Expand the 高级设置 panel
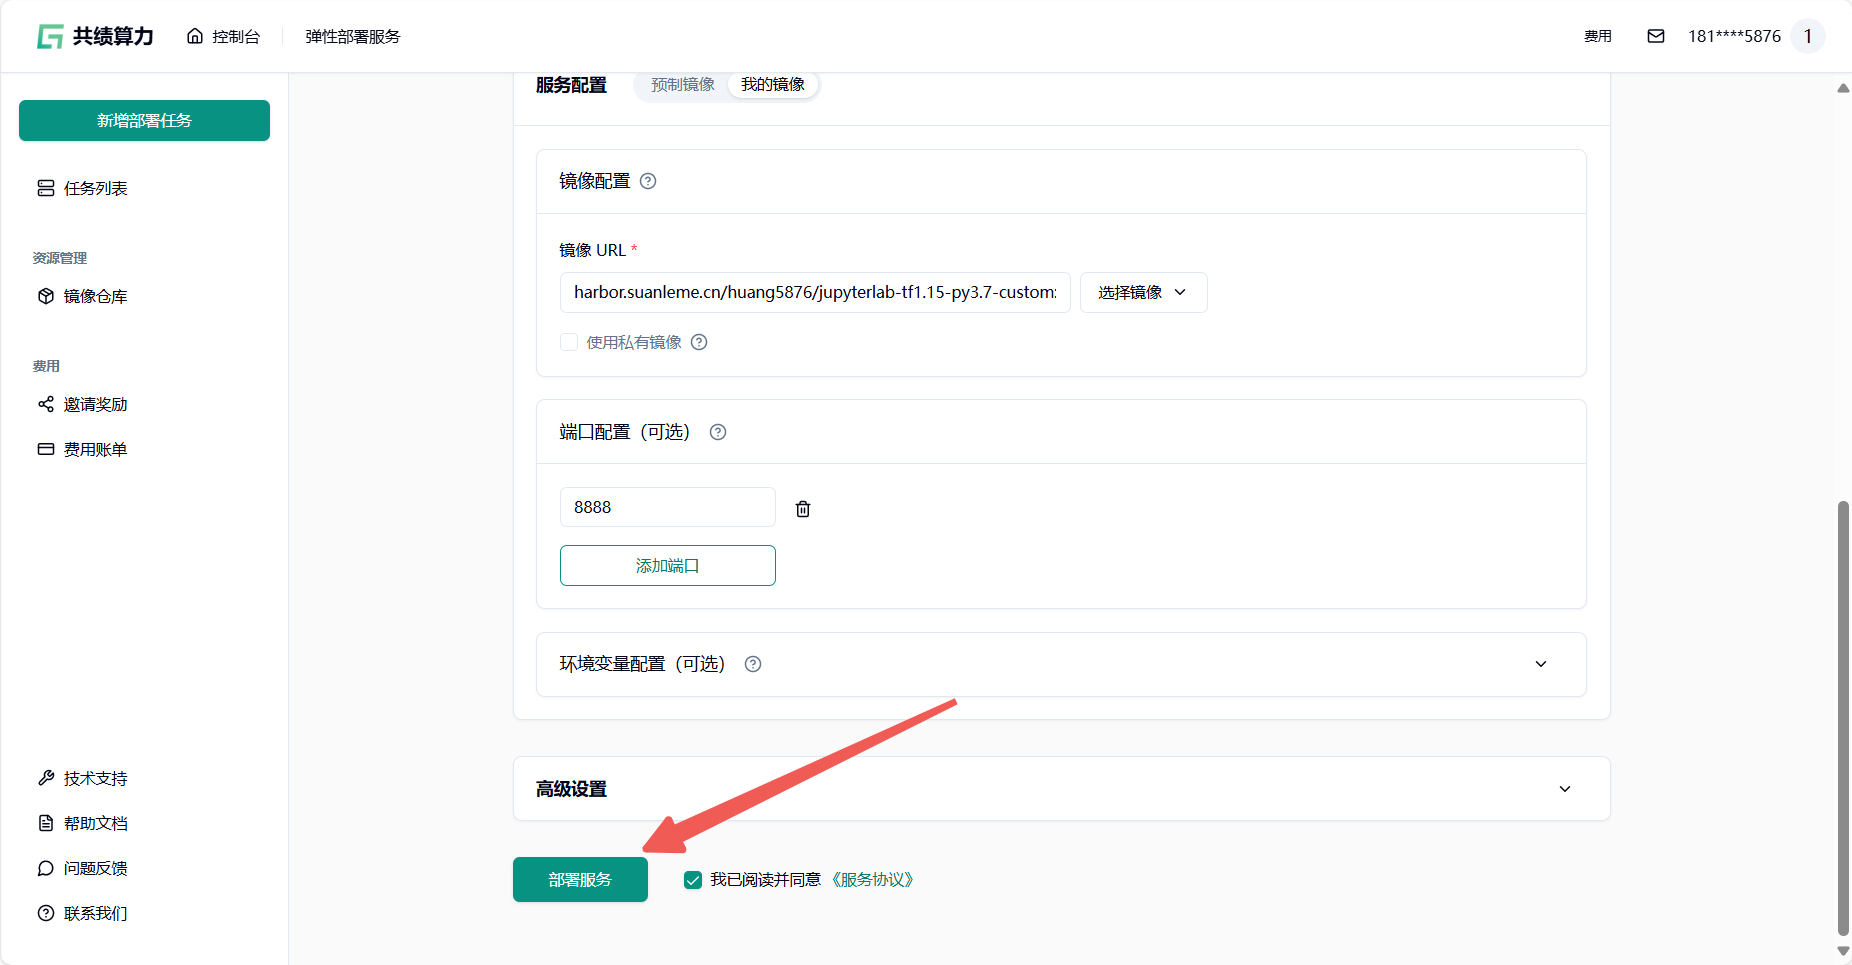 pos(1564,789)
